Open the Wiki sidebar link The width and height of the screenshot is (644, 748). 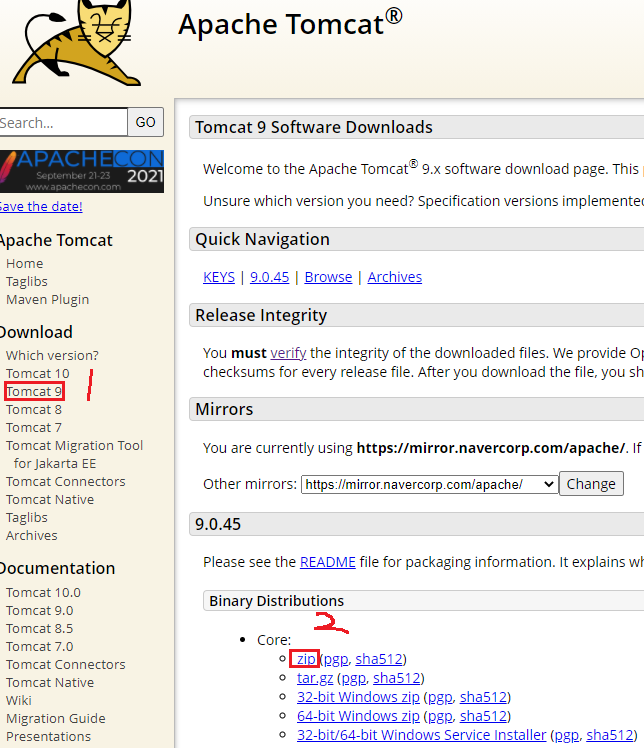(x=19, y=700)
